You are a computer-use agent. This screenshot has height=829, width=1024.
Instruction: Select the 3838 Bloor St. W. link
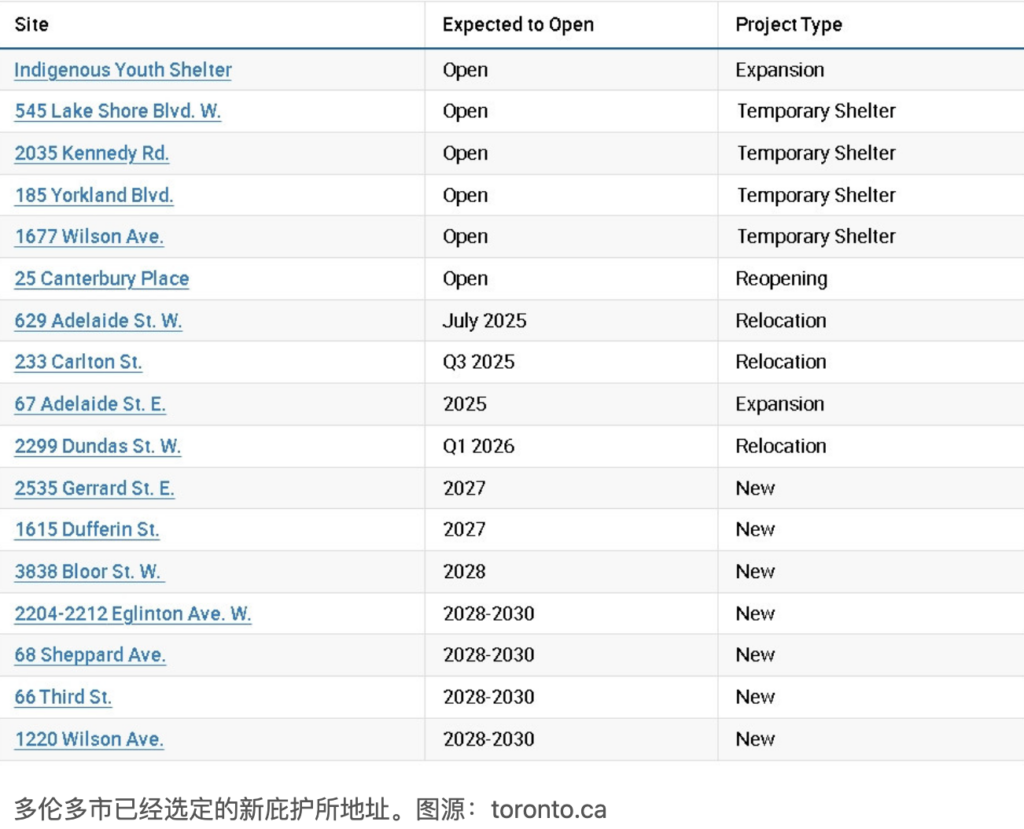pyautogui.click(x=89, y=572)
